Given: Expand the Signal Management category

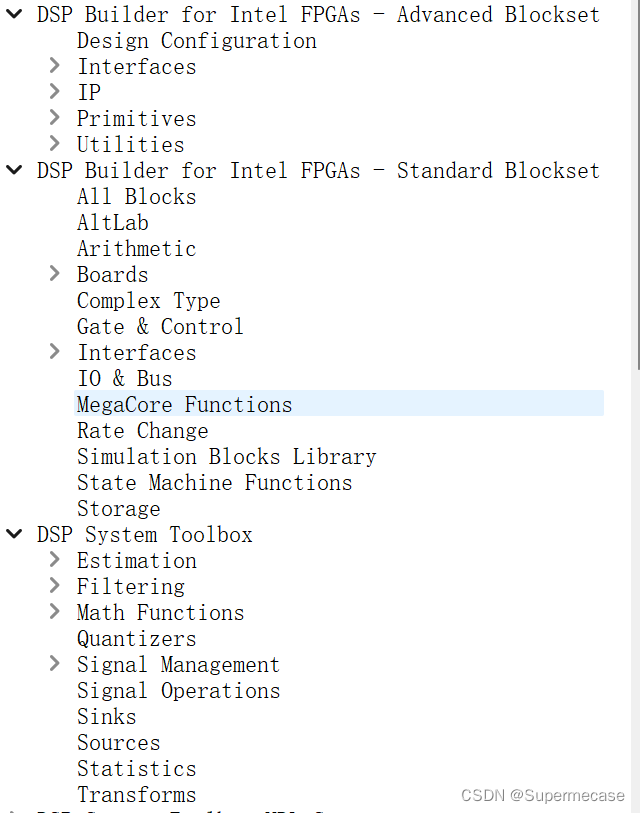Looking at the screenshot, I should pyautogui.click(x=55, y=664).
